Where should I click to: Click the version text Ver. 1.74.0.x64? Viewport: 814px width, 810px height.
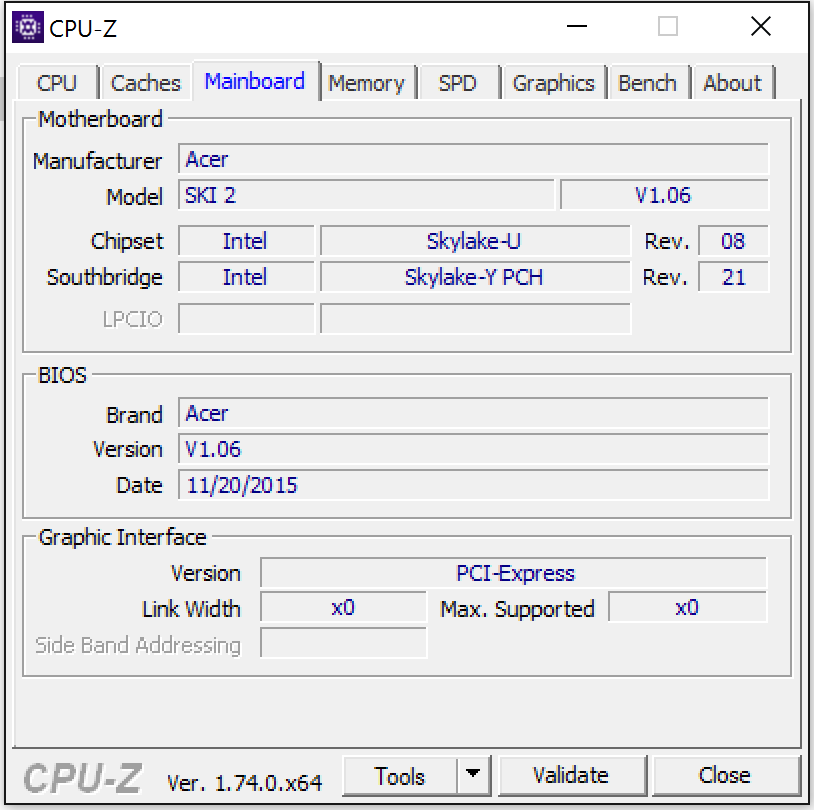(245, 782)
